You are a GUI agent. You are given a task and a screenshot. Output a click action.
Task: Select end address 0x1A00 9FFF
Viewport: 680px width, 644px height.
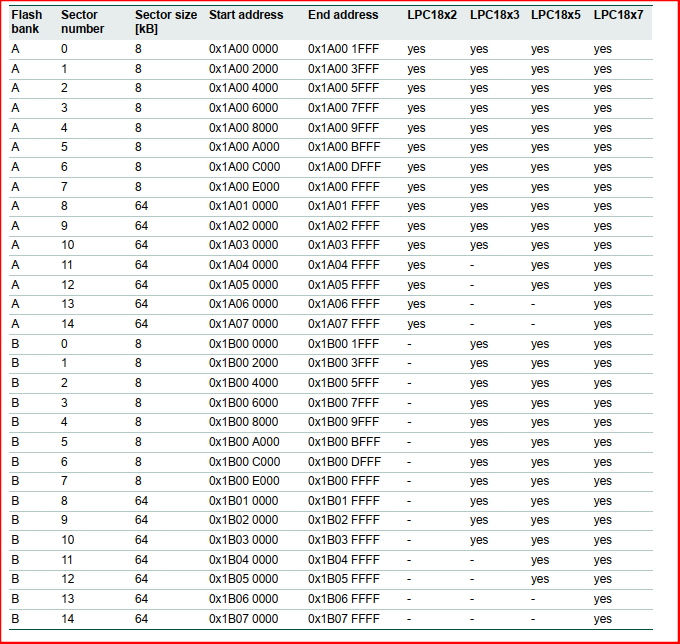pos(343,128)
